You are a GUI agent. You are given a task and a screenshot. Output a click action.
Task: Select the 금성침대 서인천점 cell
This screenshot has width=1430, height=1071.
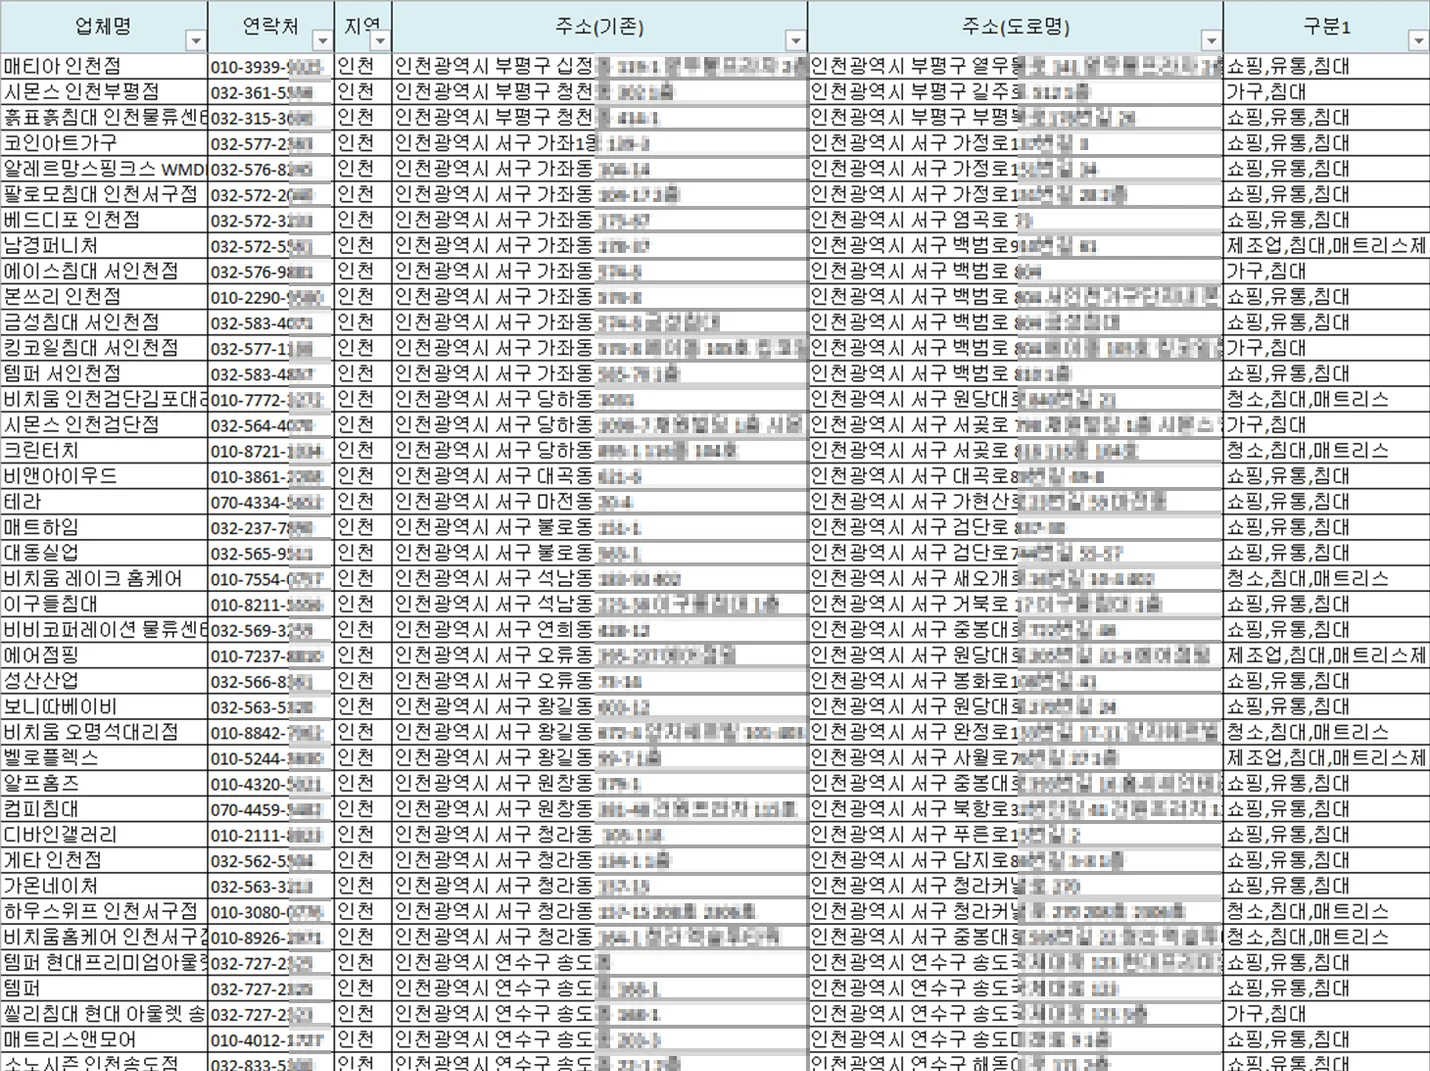coord(104,322)
